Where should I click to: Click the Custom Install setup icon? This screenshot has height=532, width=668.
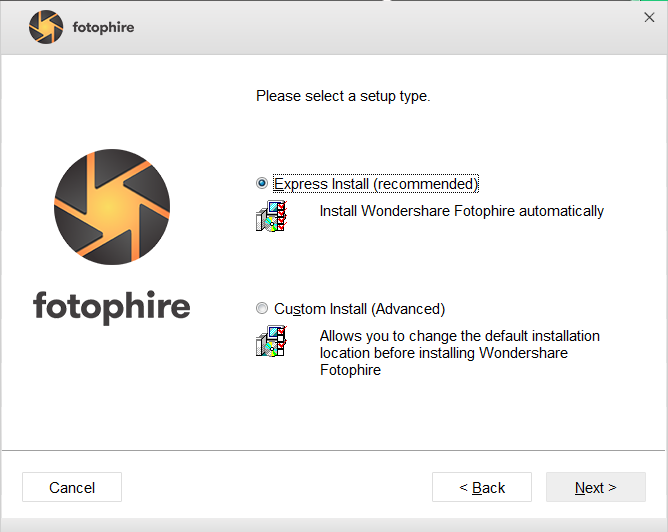pos(271,341)
